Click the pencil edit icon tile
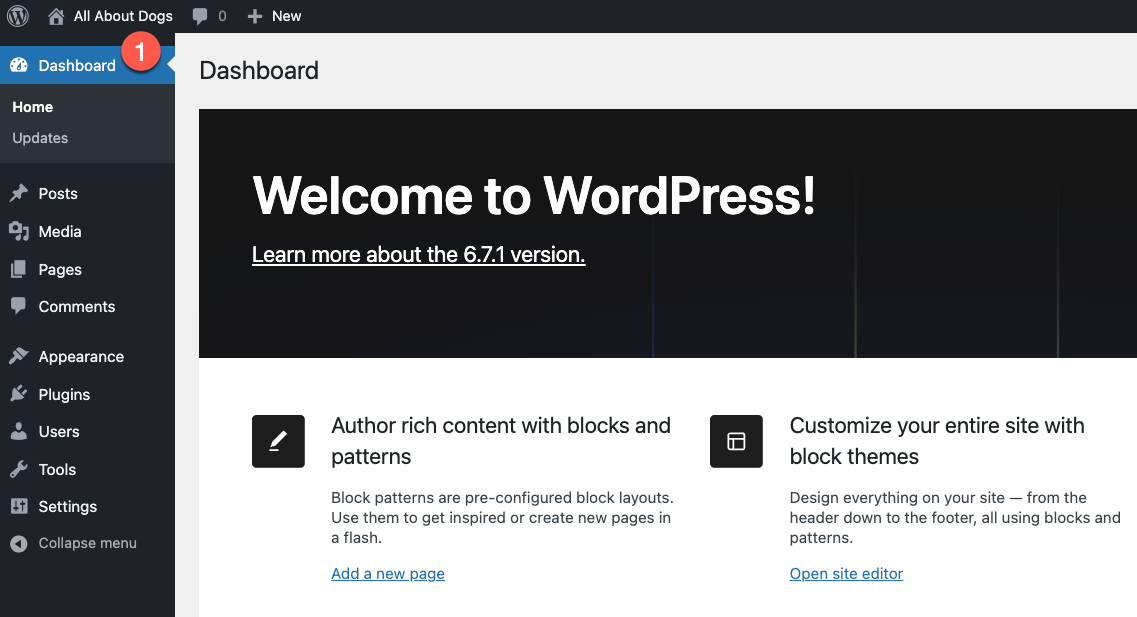1137x617 pixels. click(278, 442)
